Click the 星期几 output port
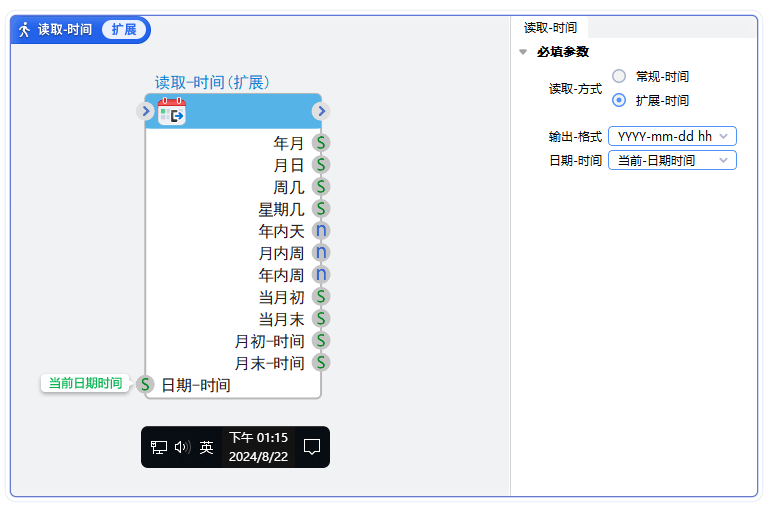This screenshot has width=774, height=506. [x=321, y=209]
